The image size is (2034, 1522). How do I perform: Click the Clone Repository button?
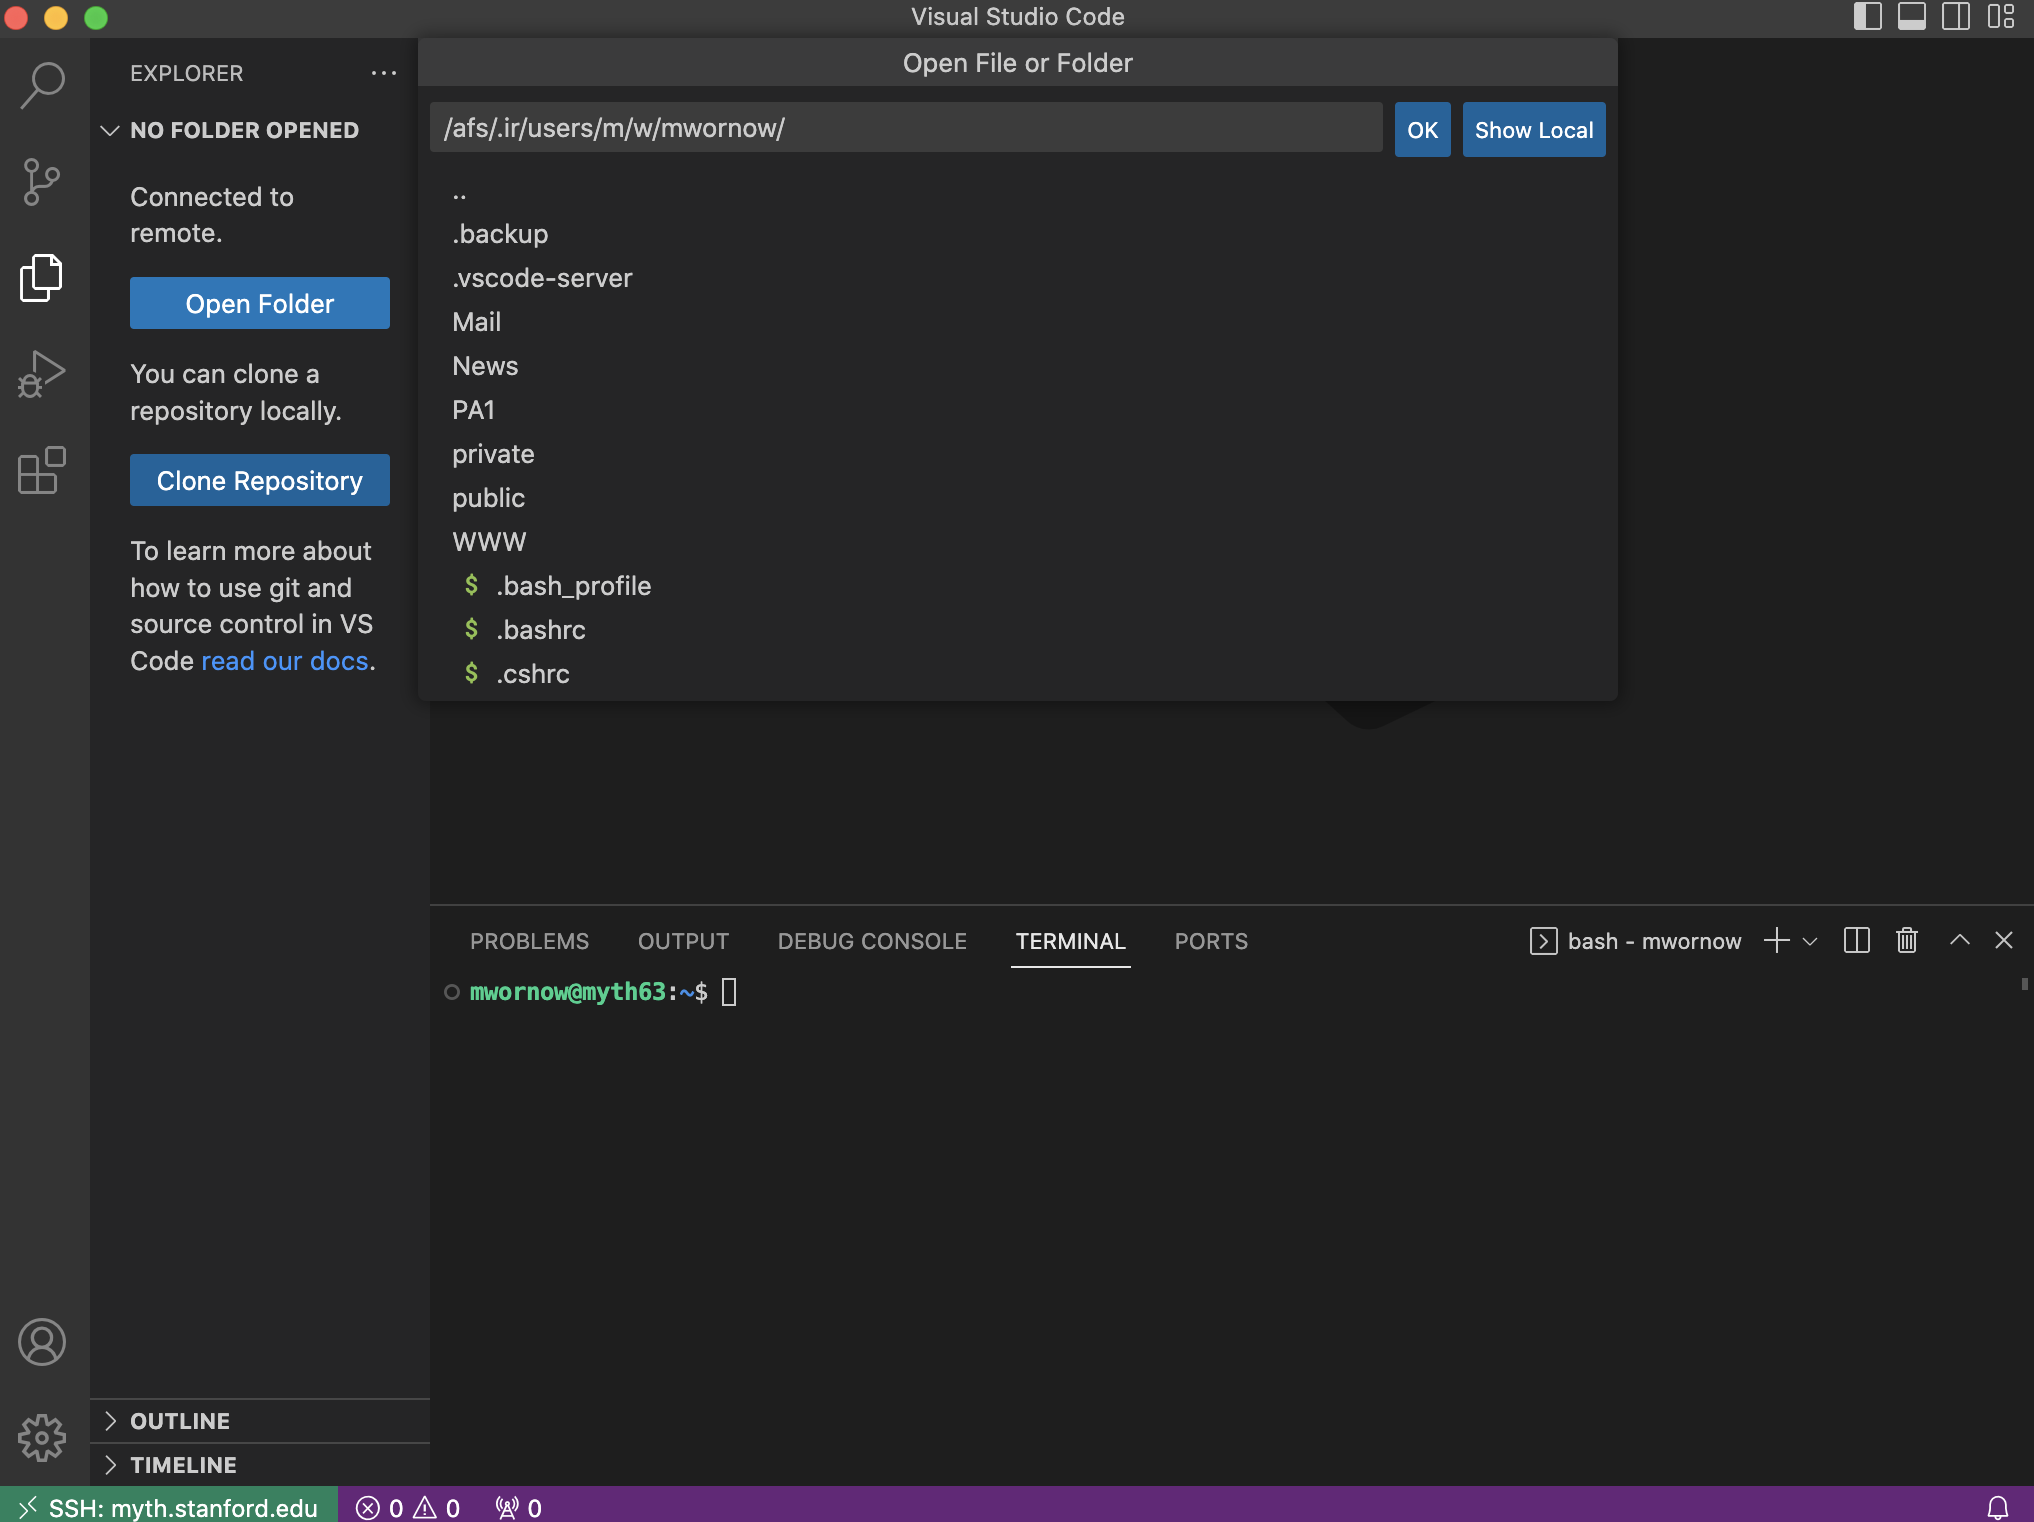(x=260, y=480)
